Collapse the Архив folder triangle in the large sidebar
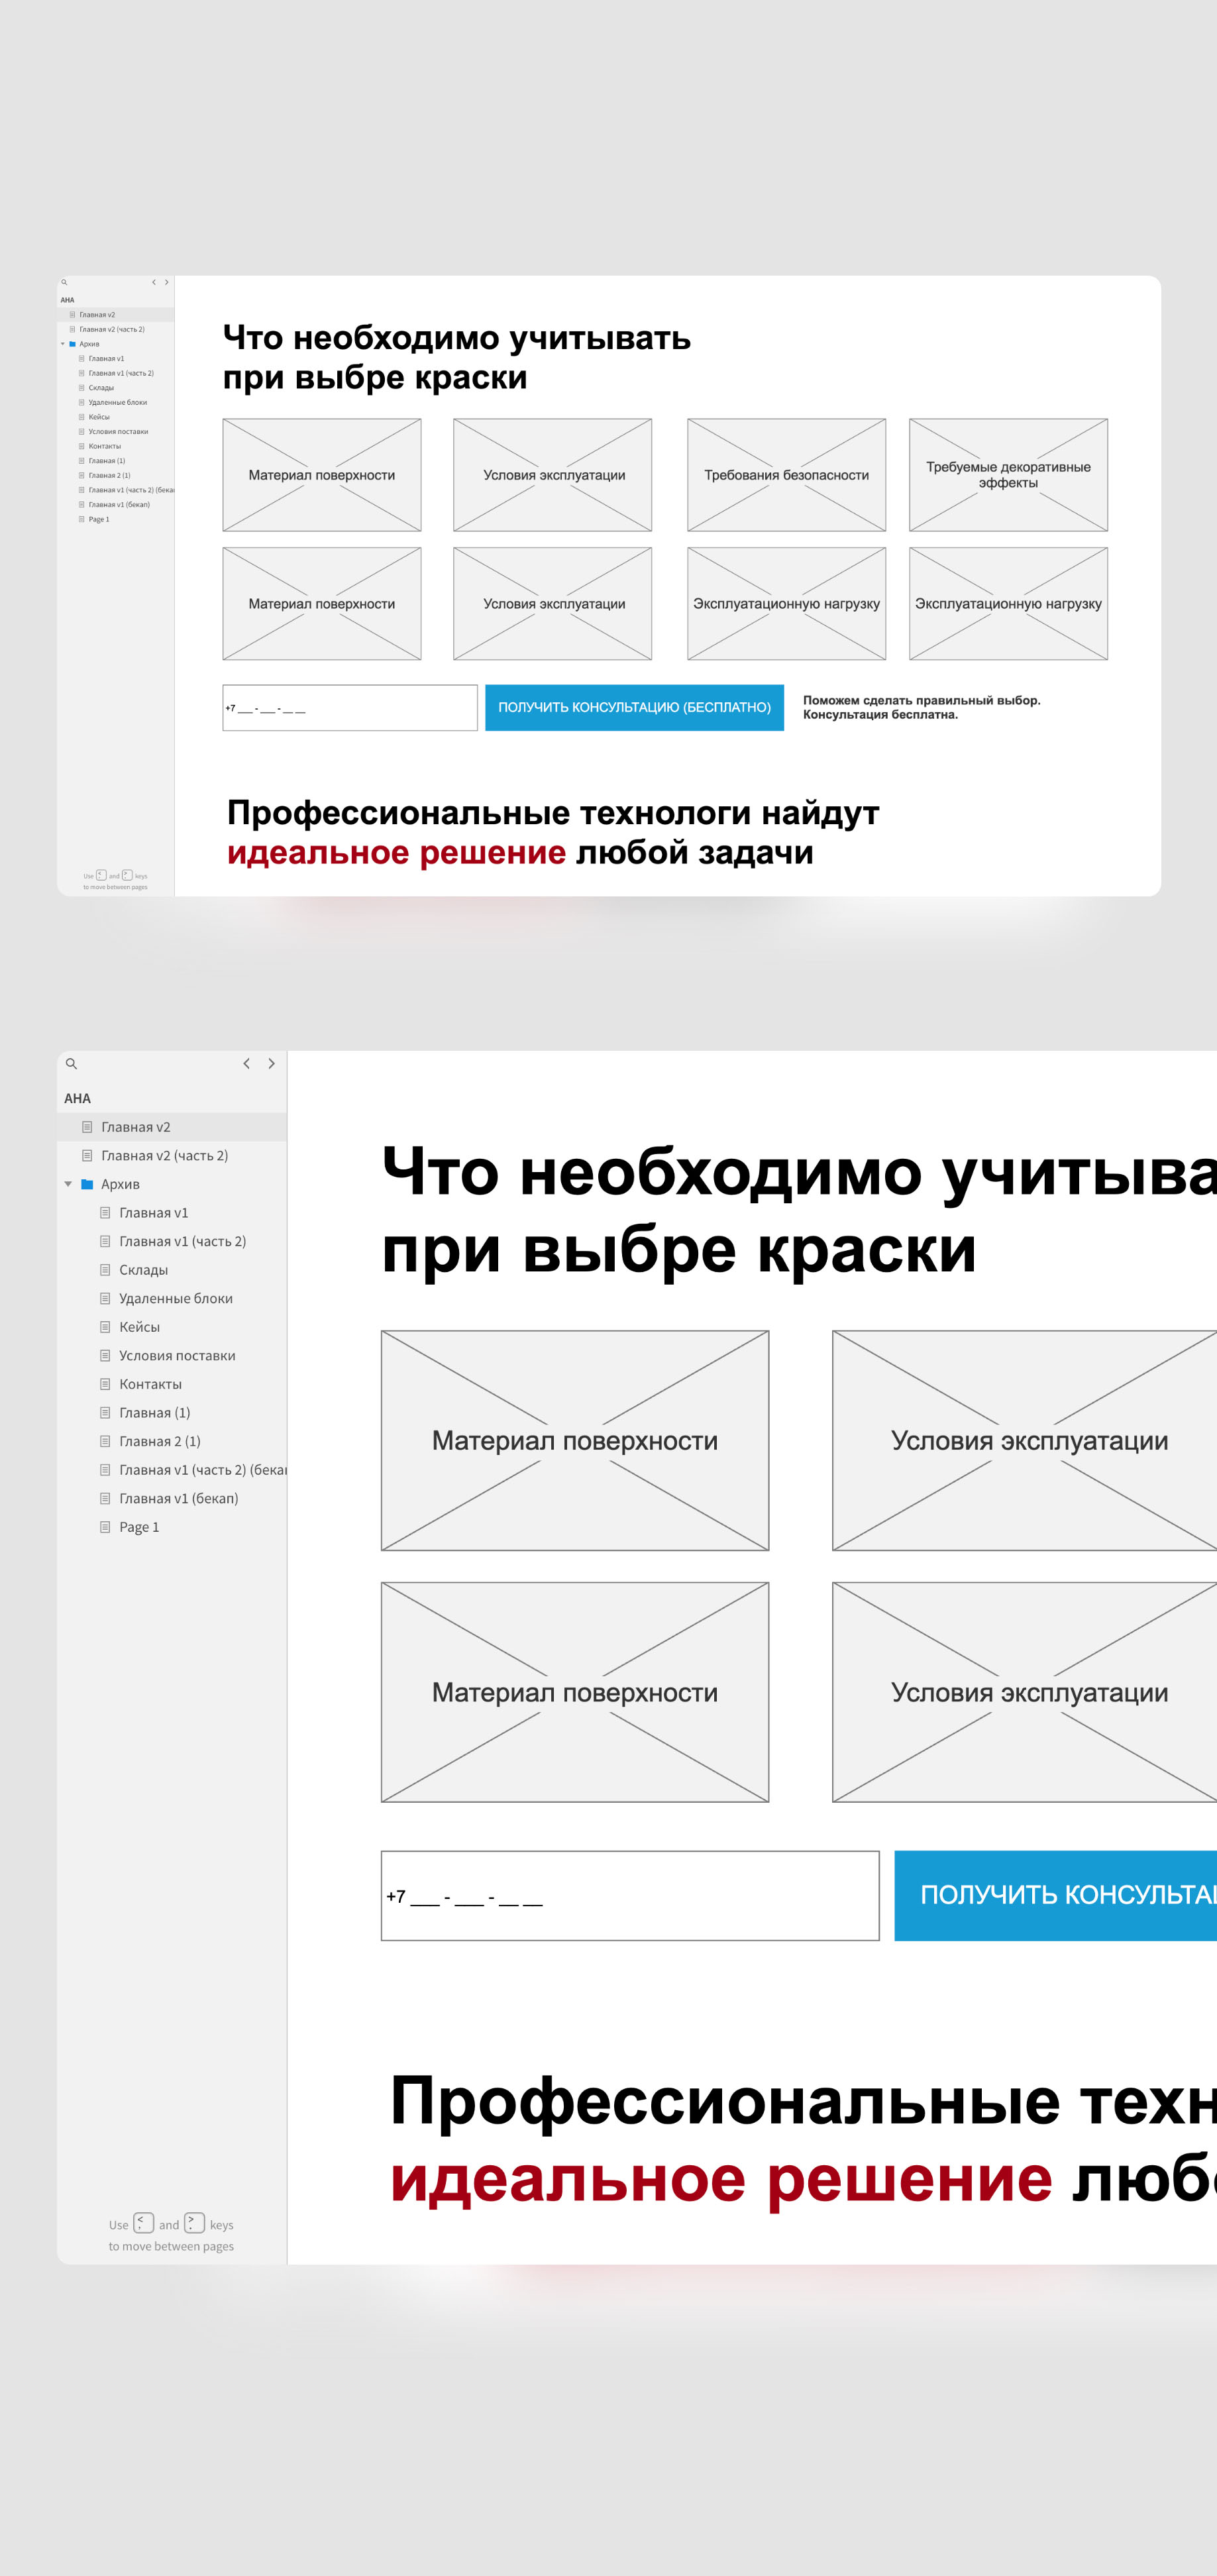The height and width of the screenshot is (2576, 1217). (x=68, y=1184)
